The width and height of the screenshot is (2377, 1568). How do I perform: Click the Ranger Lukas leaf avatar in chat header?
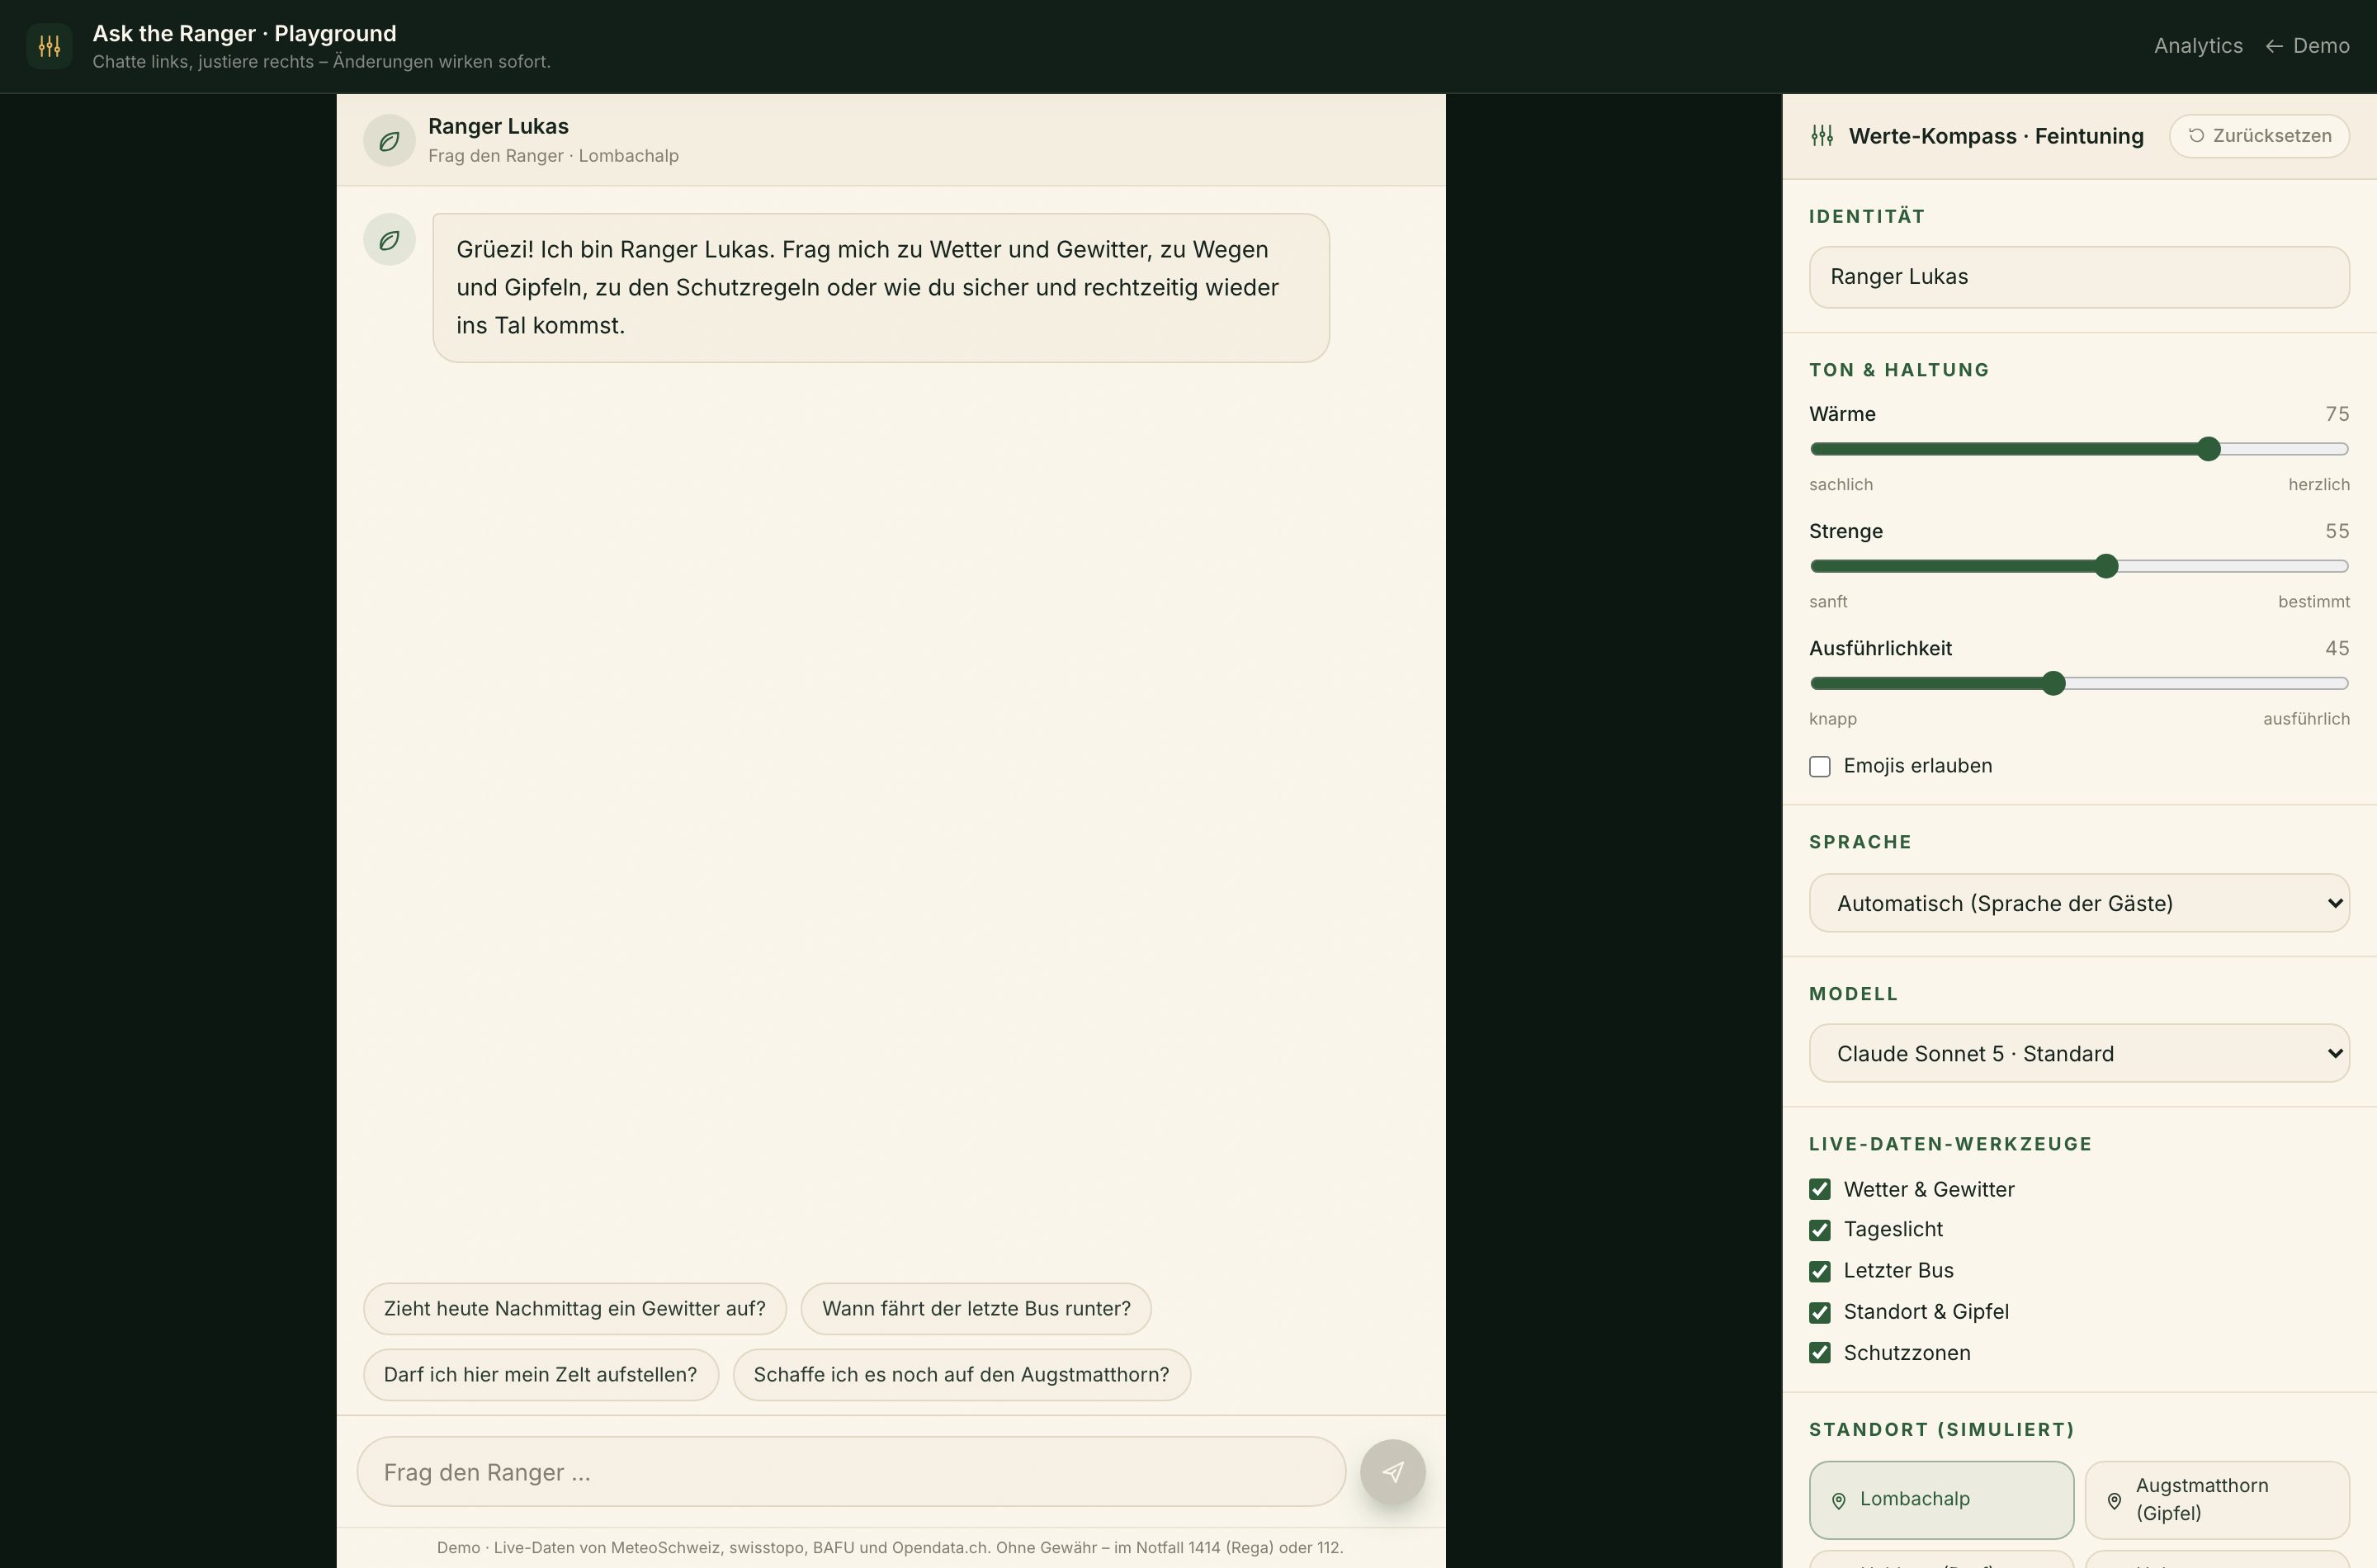[x=389, y=141]
